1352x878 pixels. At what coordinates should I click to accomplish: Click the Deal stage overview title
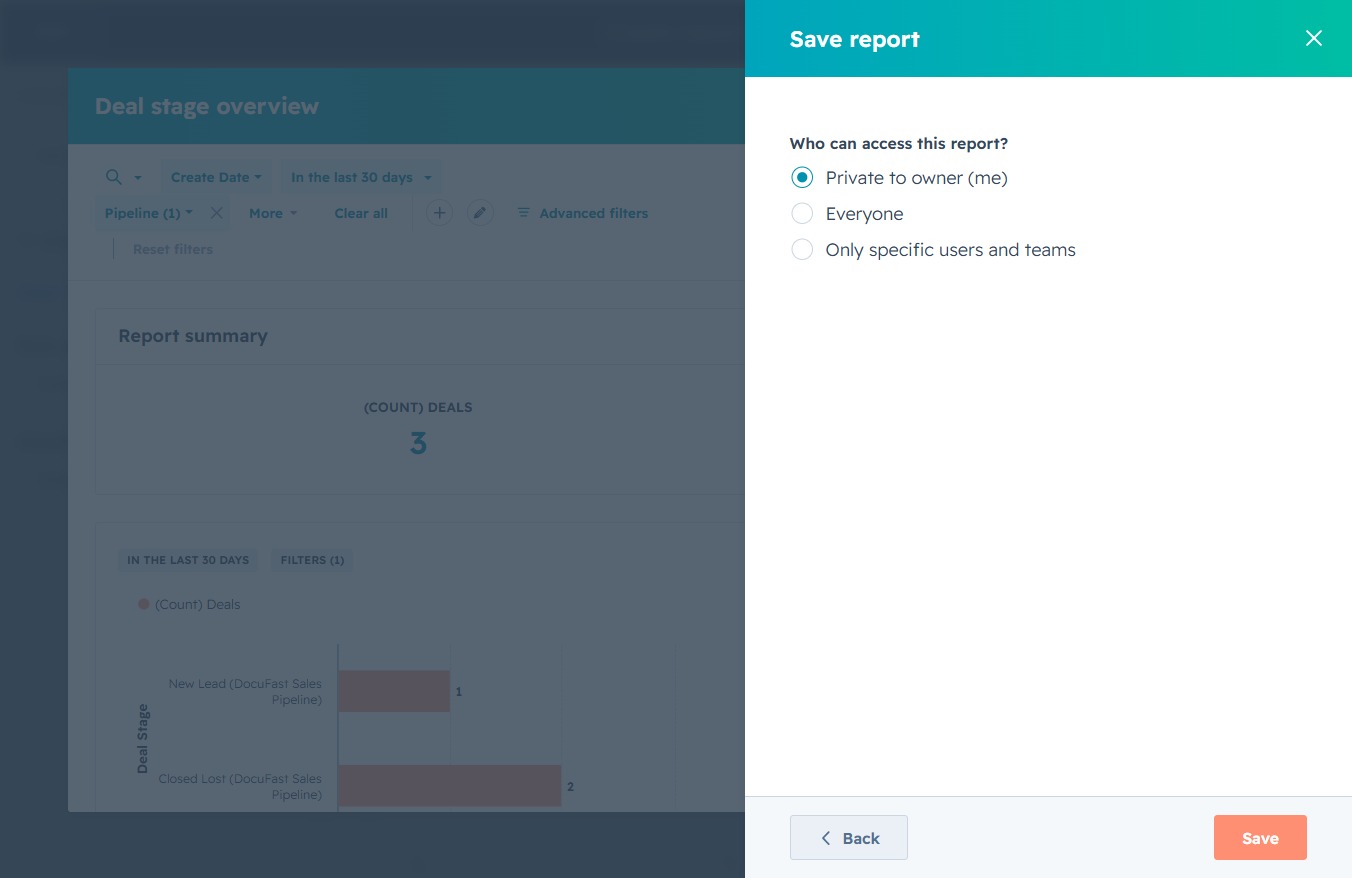(x=207, y=106)
